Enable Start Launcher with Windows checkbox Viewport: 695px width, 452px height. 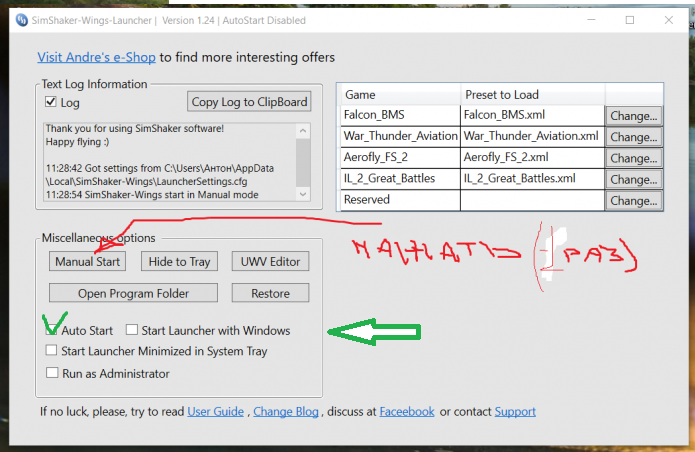(x=132, y=329)
